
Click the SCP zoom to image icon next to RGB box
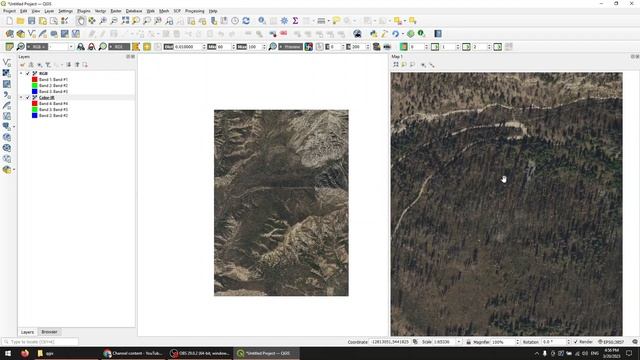tap(20, 47)
